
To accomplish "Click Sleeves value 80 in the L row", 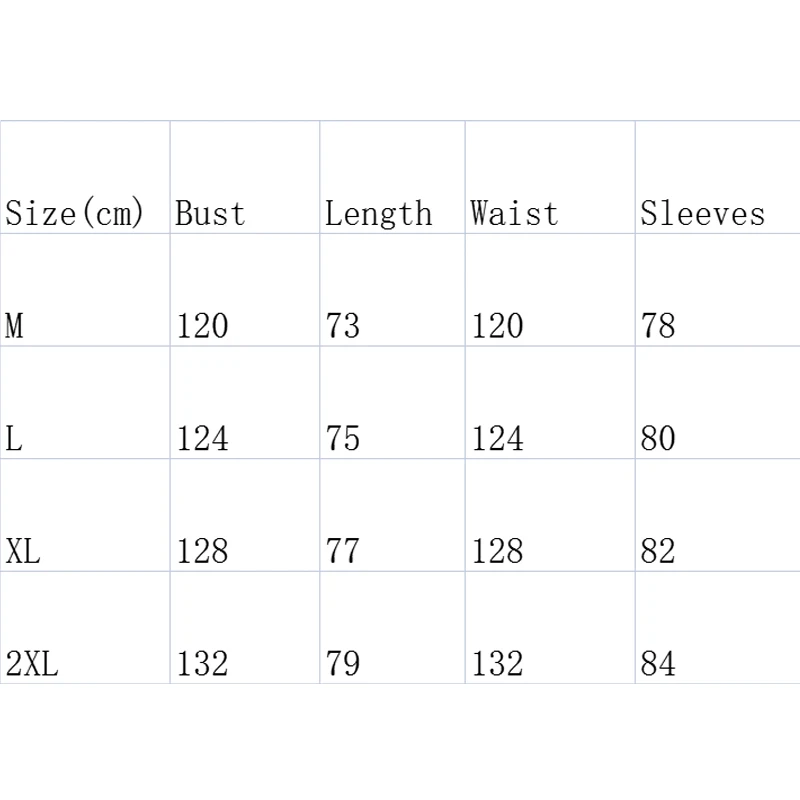I will [658, 438].
